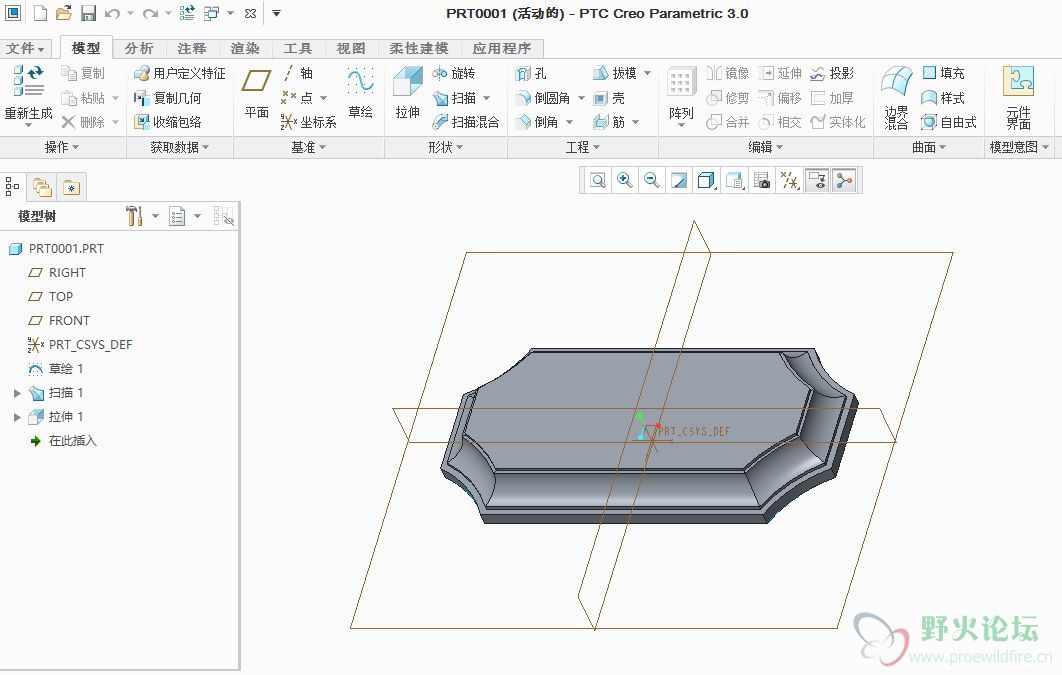Open the 应用程序 applications tab
Viewport: 1062px width, 675px height.
502,48
